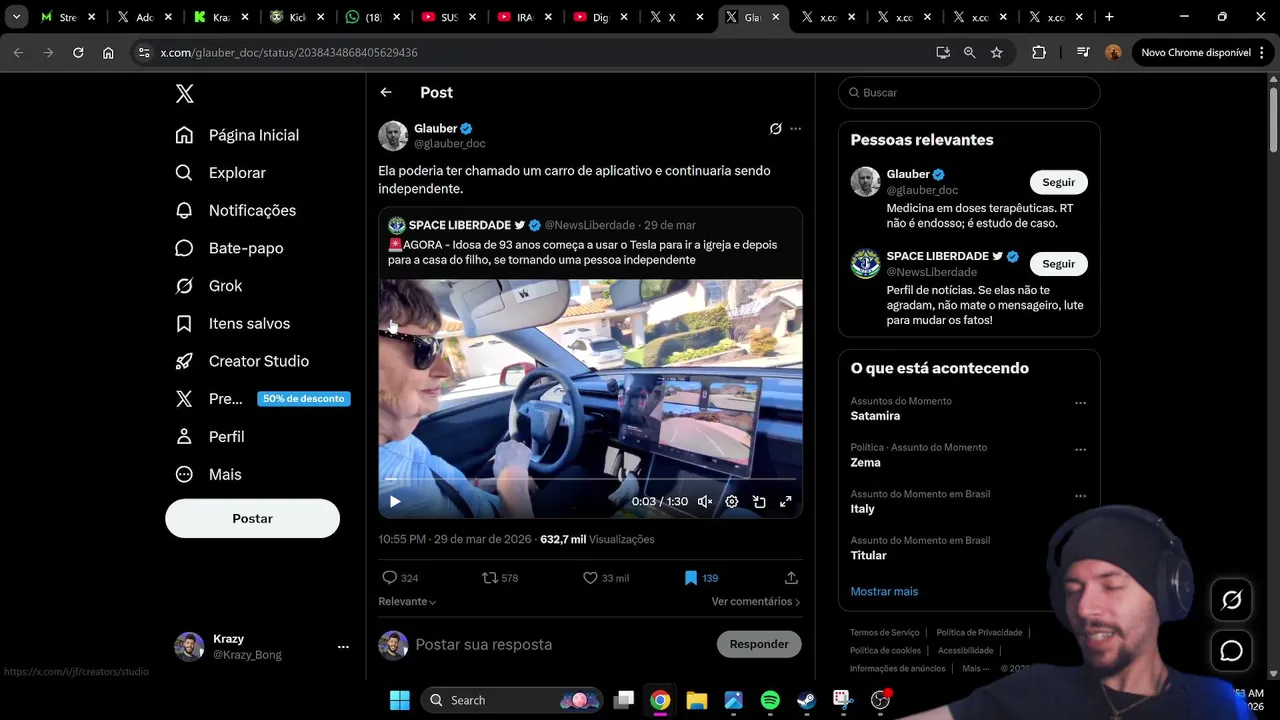Open Bate-papo messages
Viewport: 1280px width, 720px height.
point(229,248)
